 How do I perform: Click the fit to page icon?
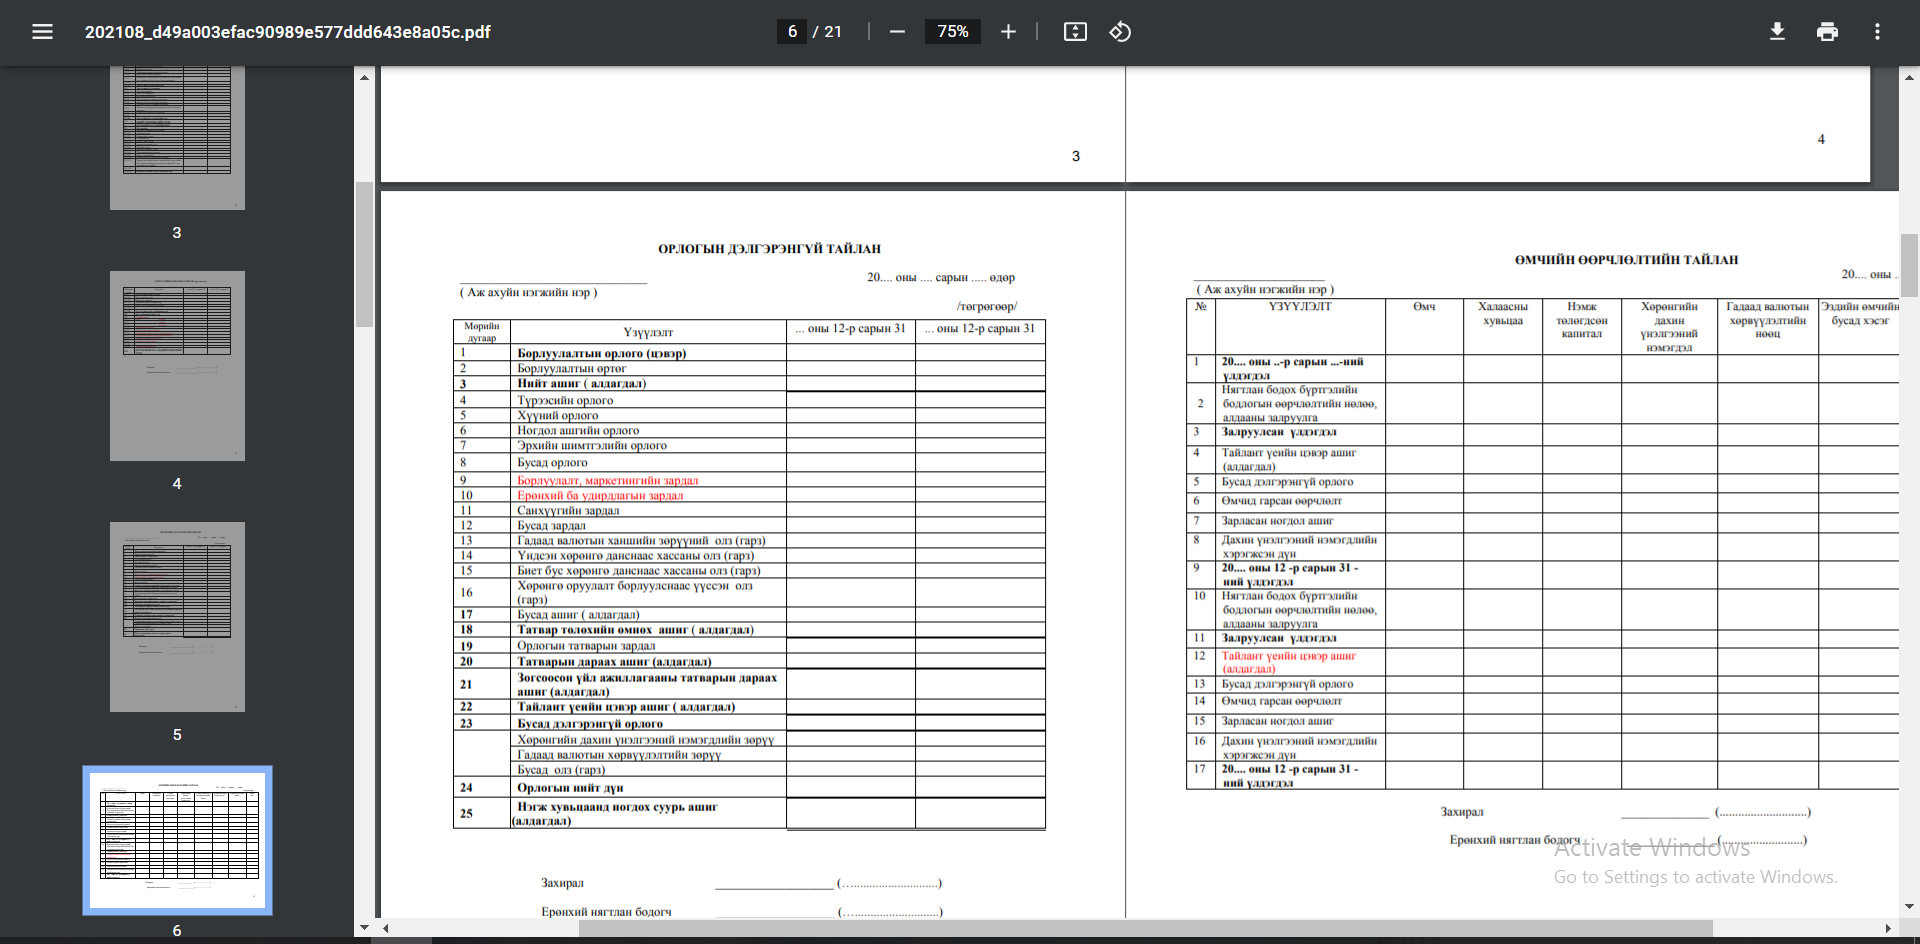click(1075, 32)
